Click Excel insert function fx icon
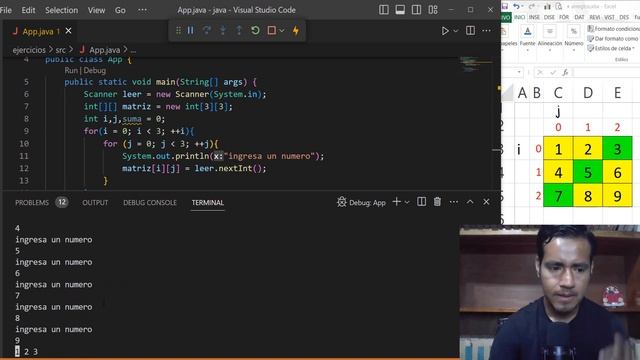 coord(565,72)
